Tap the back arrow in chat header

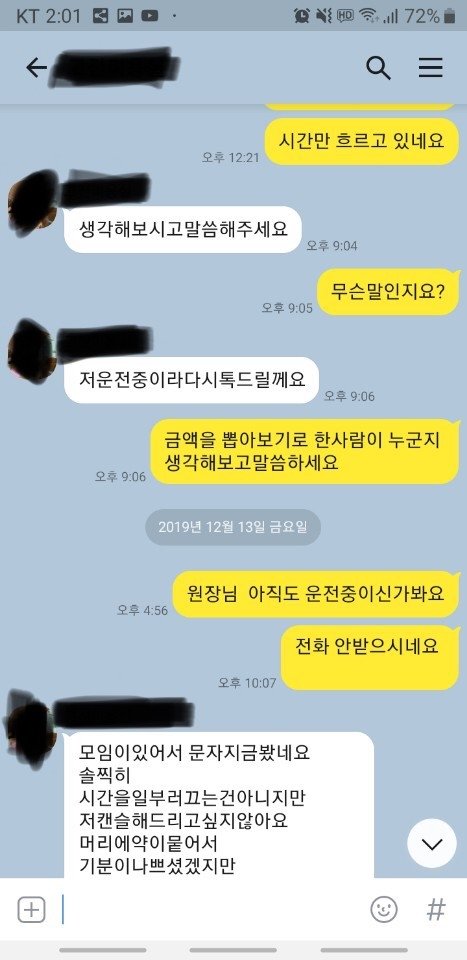point(36,68)
